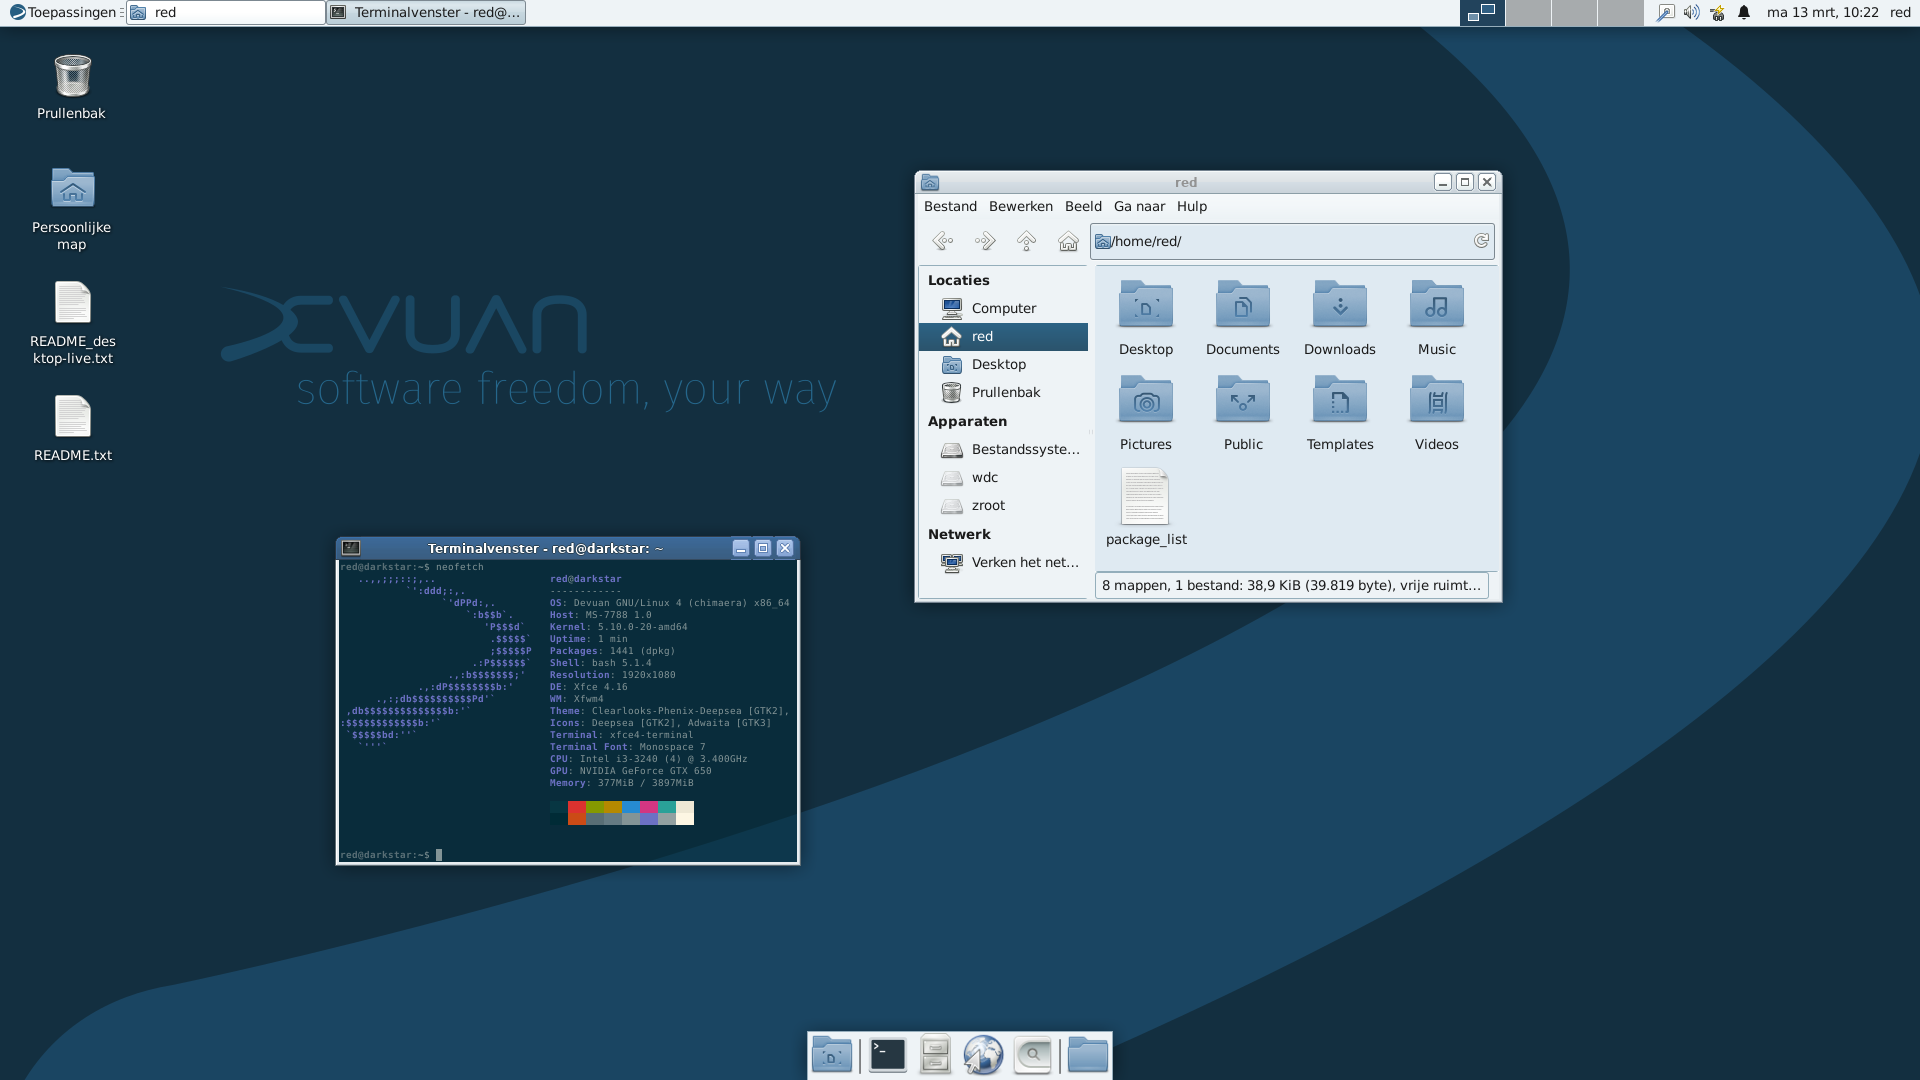Select Prullenbak in the sidebar
The image size is (1920, 1080).
(x=1003, y=392)
